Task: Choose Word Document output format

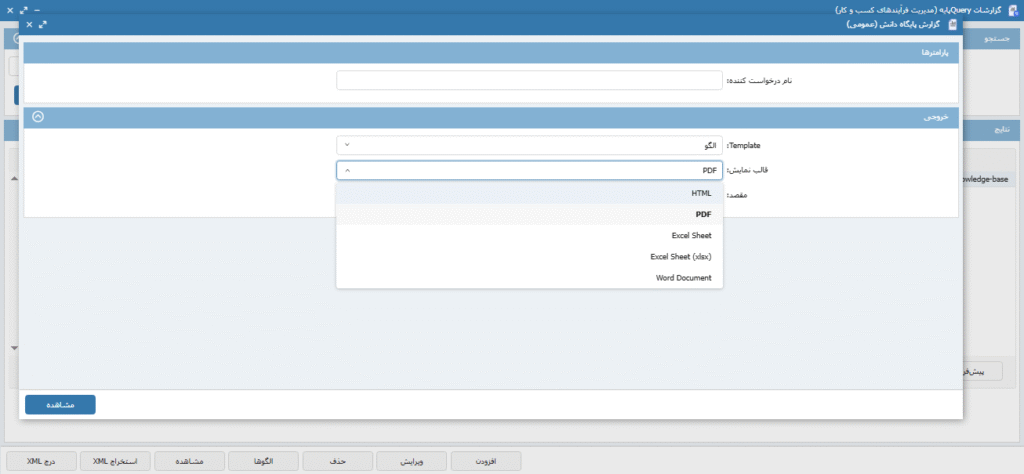Action: coord(529,278)
